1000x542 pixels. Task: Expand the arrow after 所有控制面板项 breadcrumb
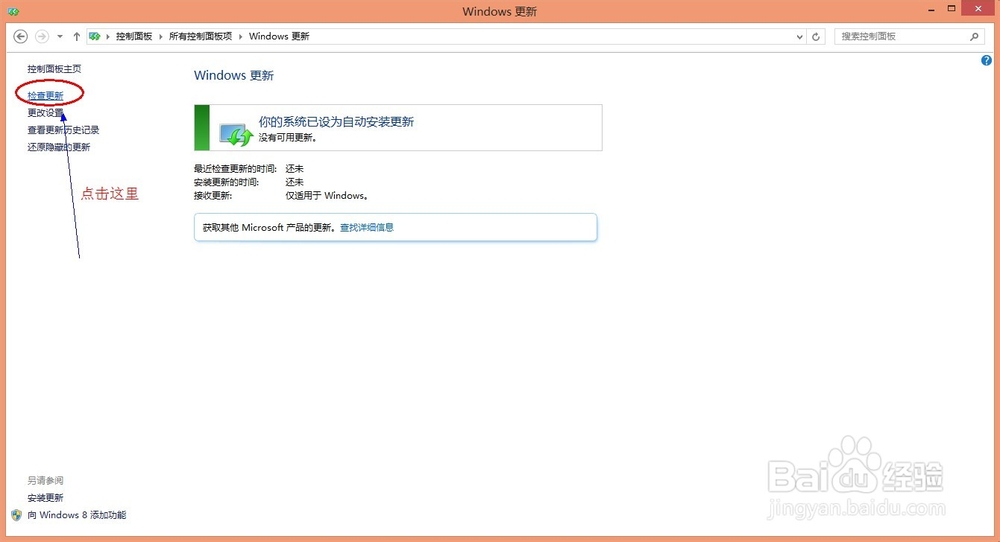click(x=240, y=37)
